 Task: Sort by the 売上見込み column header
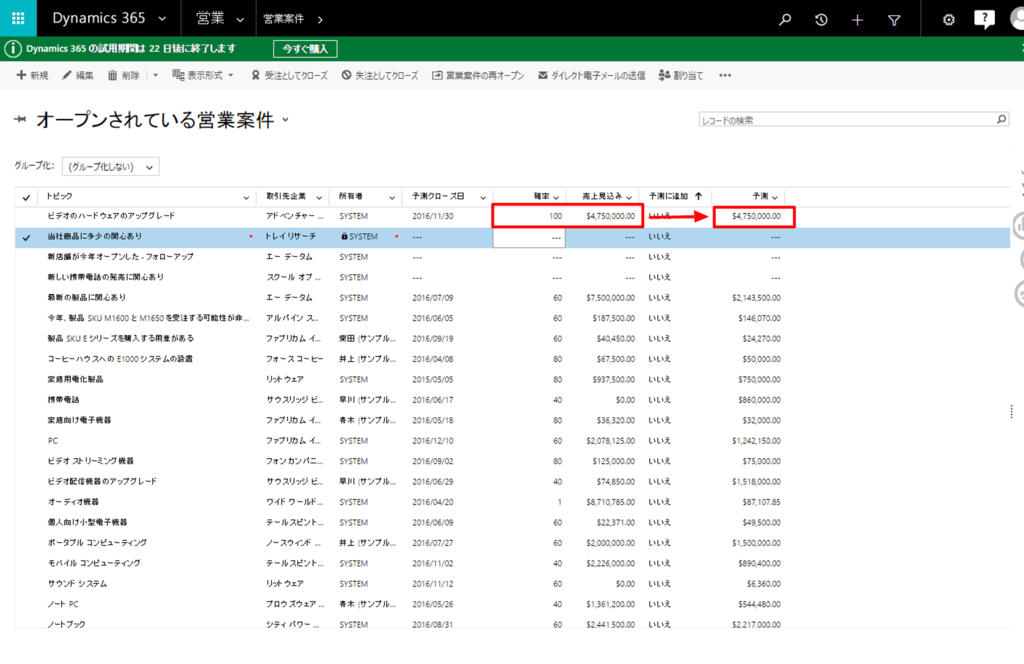(x=601, y=196)
